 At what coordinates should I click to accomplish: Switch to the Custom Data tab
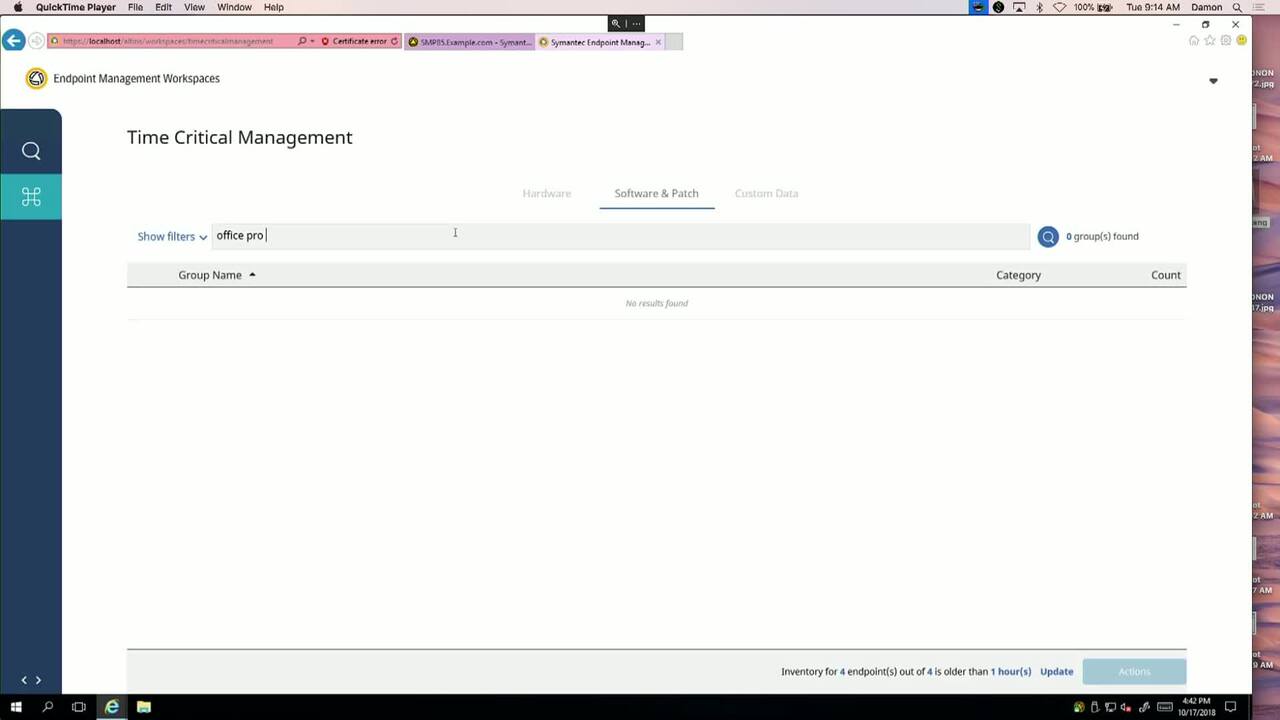[766, 193]
